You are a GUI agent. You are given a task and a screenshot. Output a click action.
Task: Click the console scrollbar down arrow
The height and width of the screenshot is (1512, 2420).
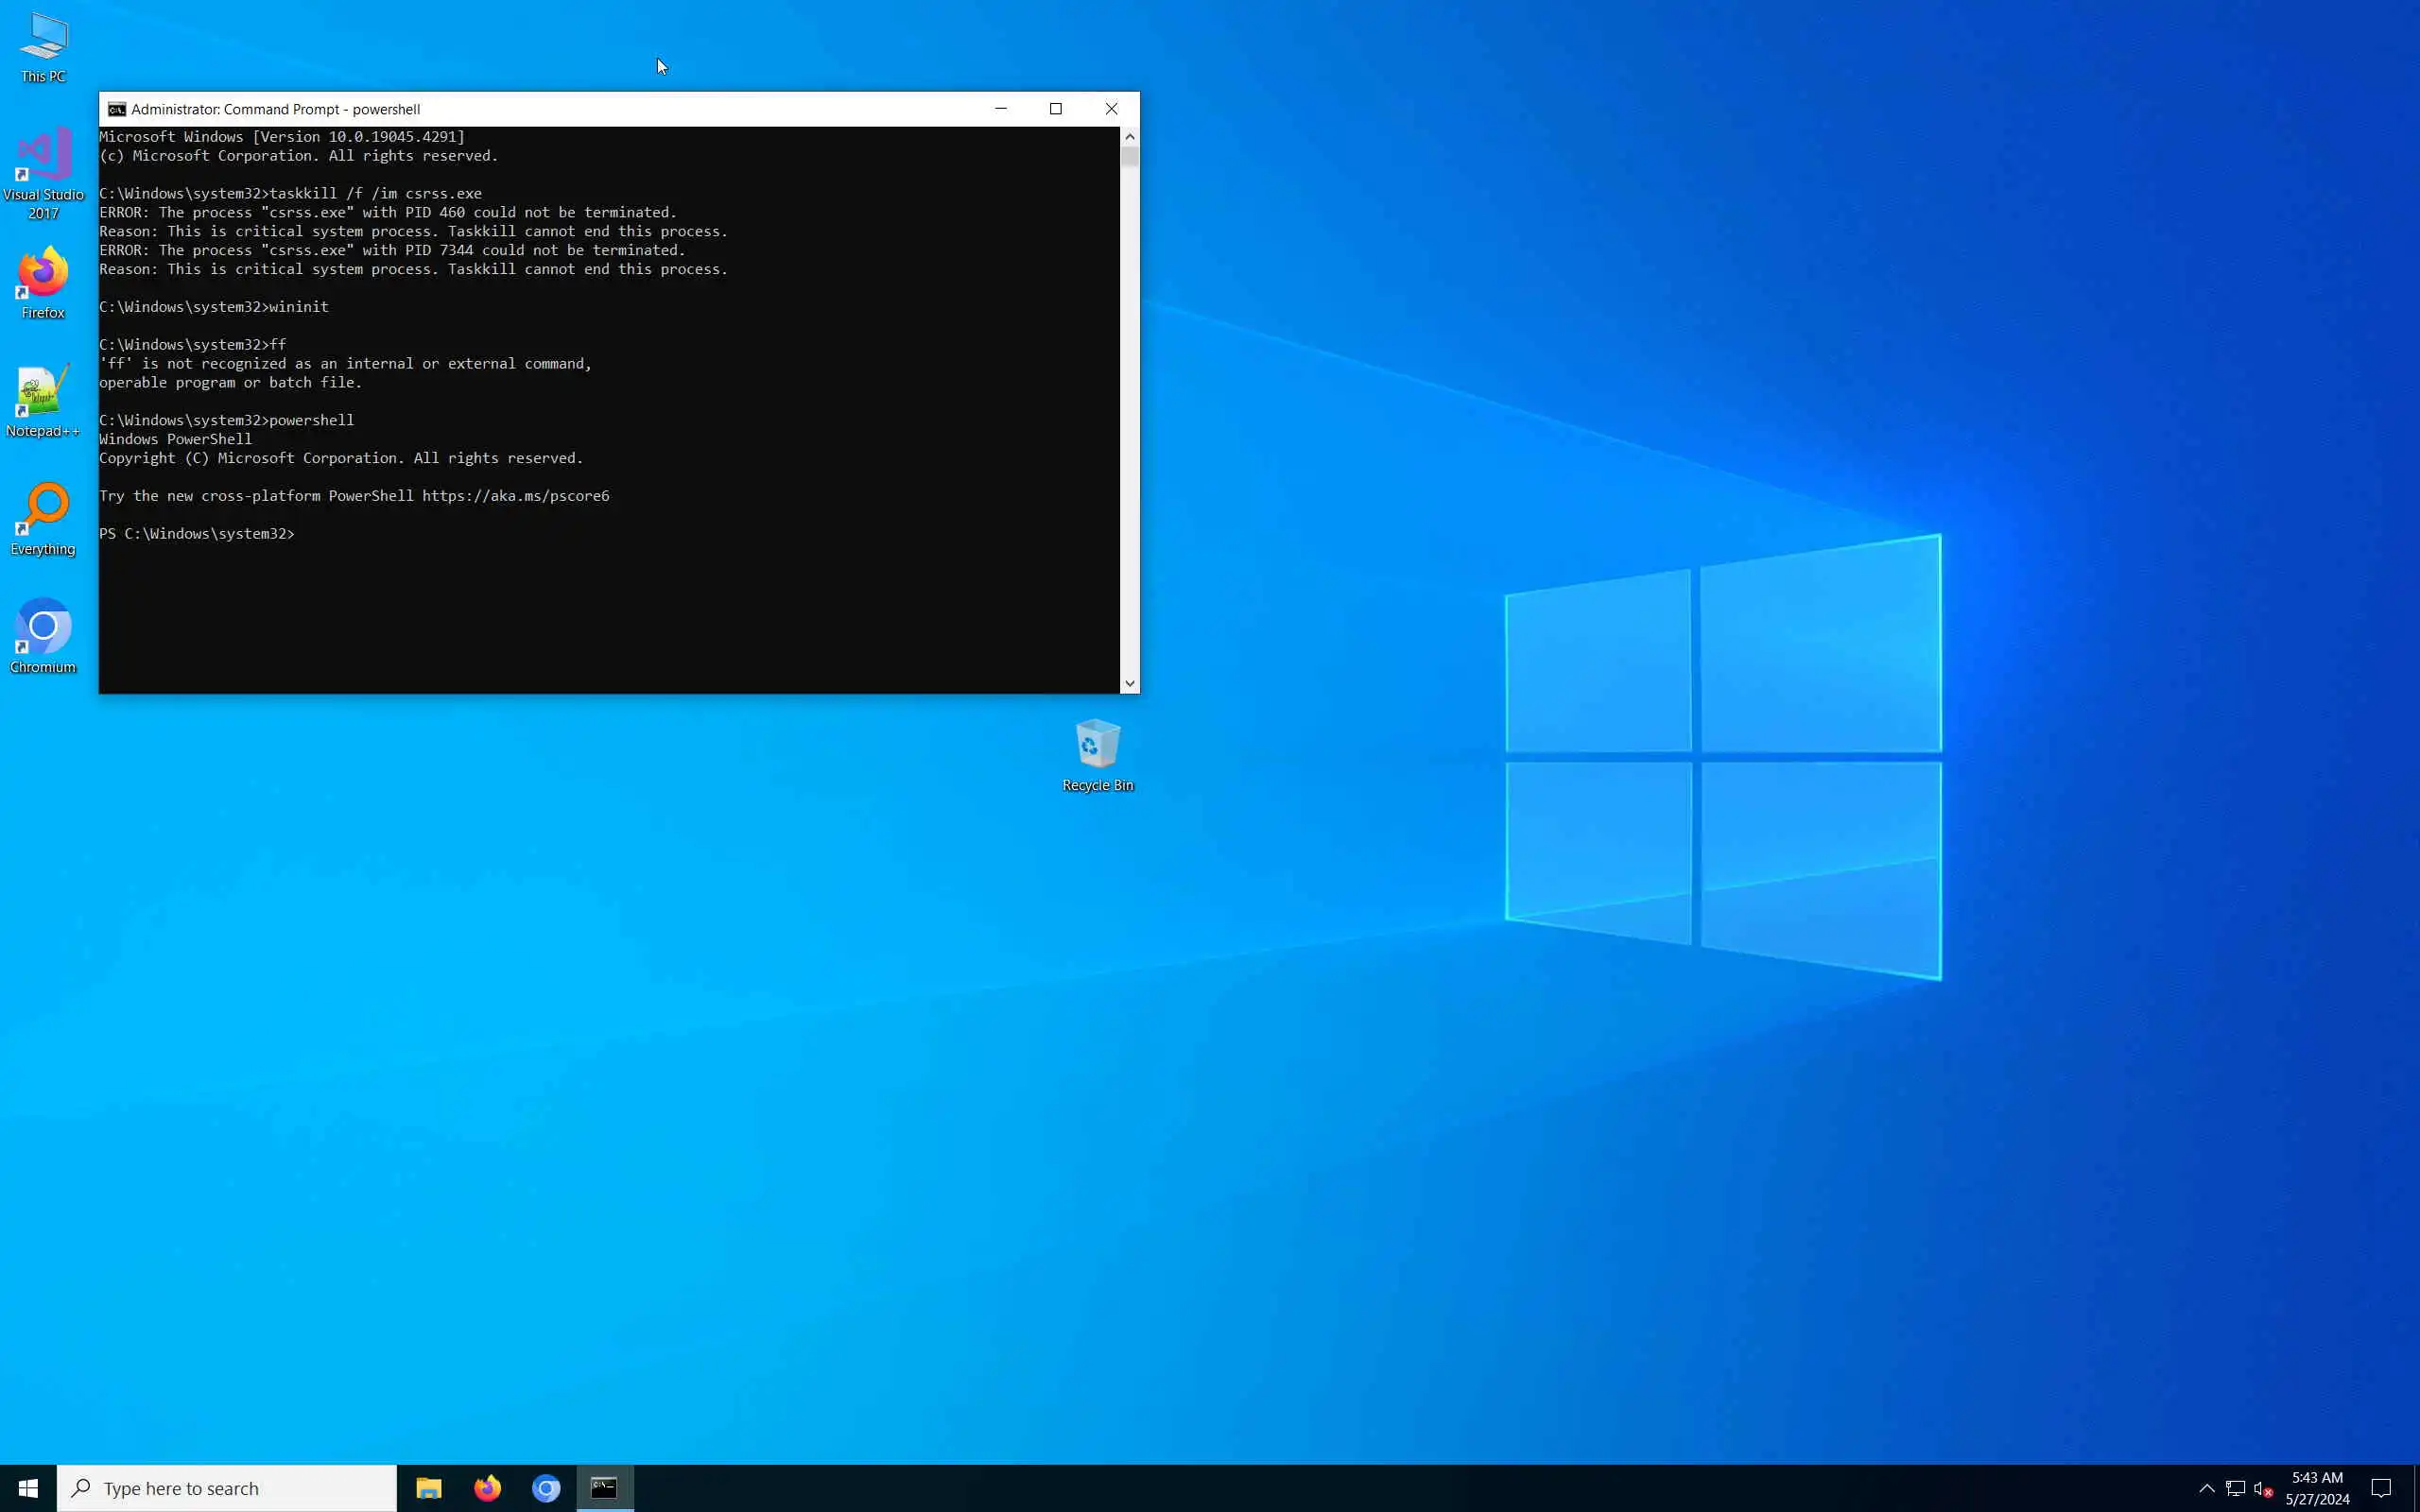click(1129, 684)
